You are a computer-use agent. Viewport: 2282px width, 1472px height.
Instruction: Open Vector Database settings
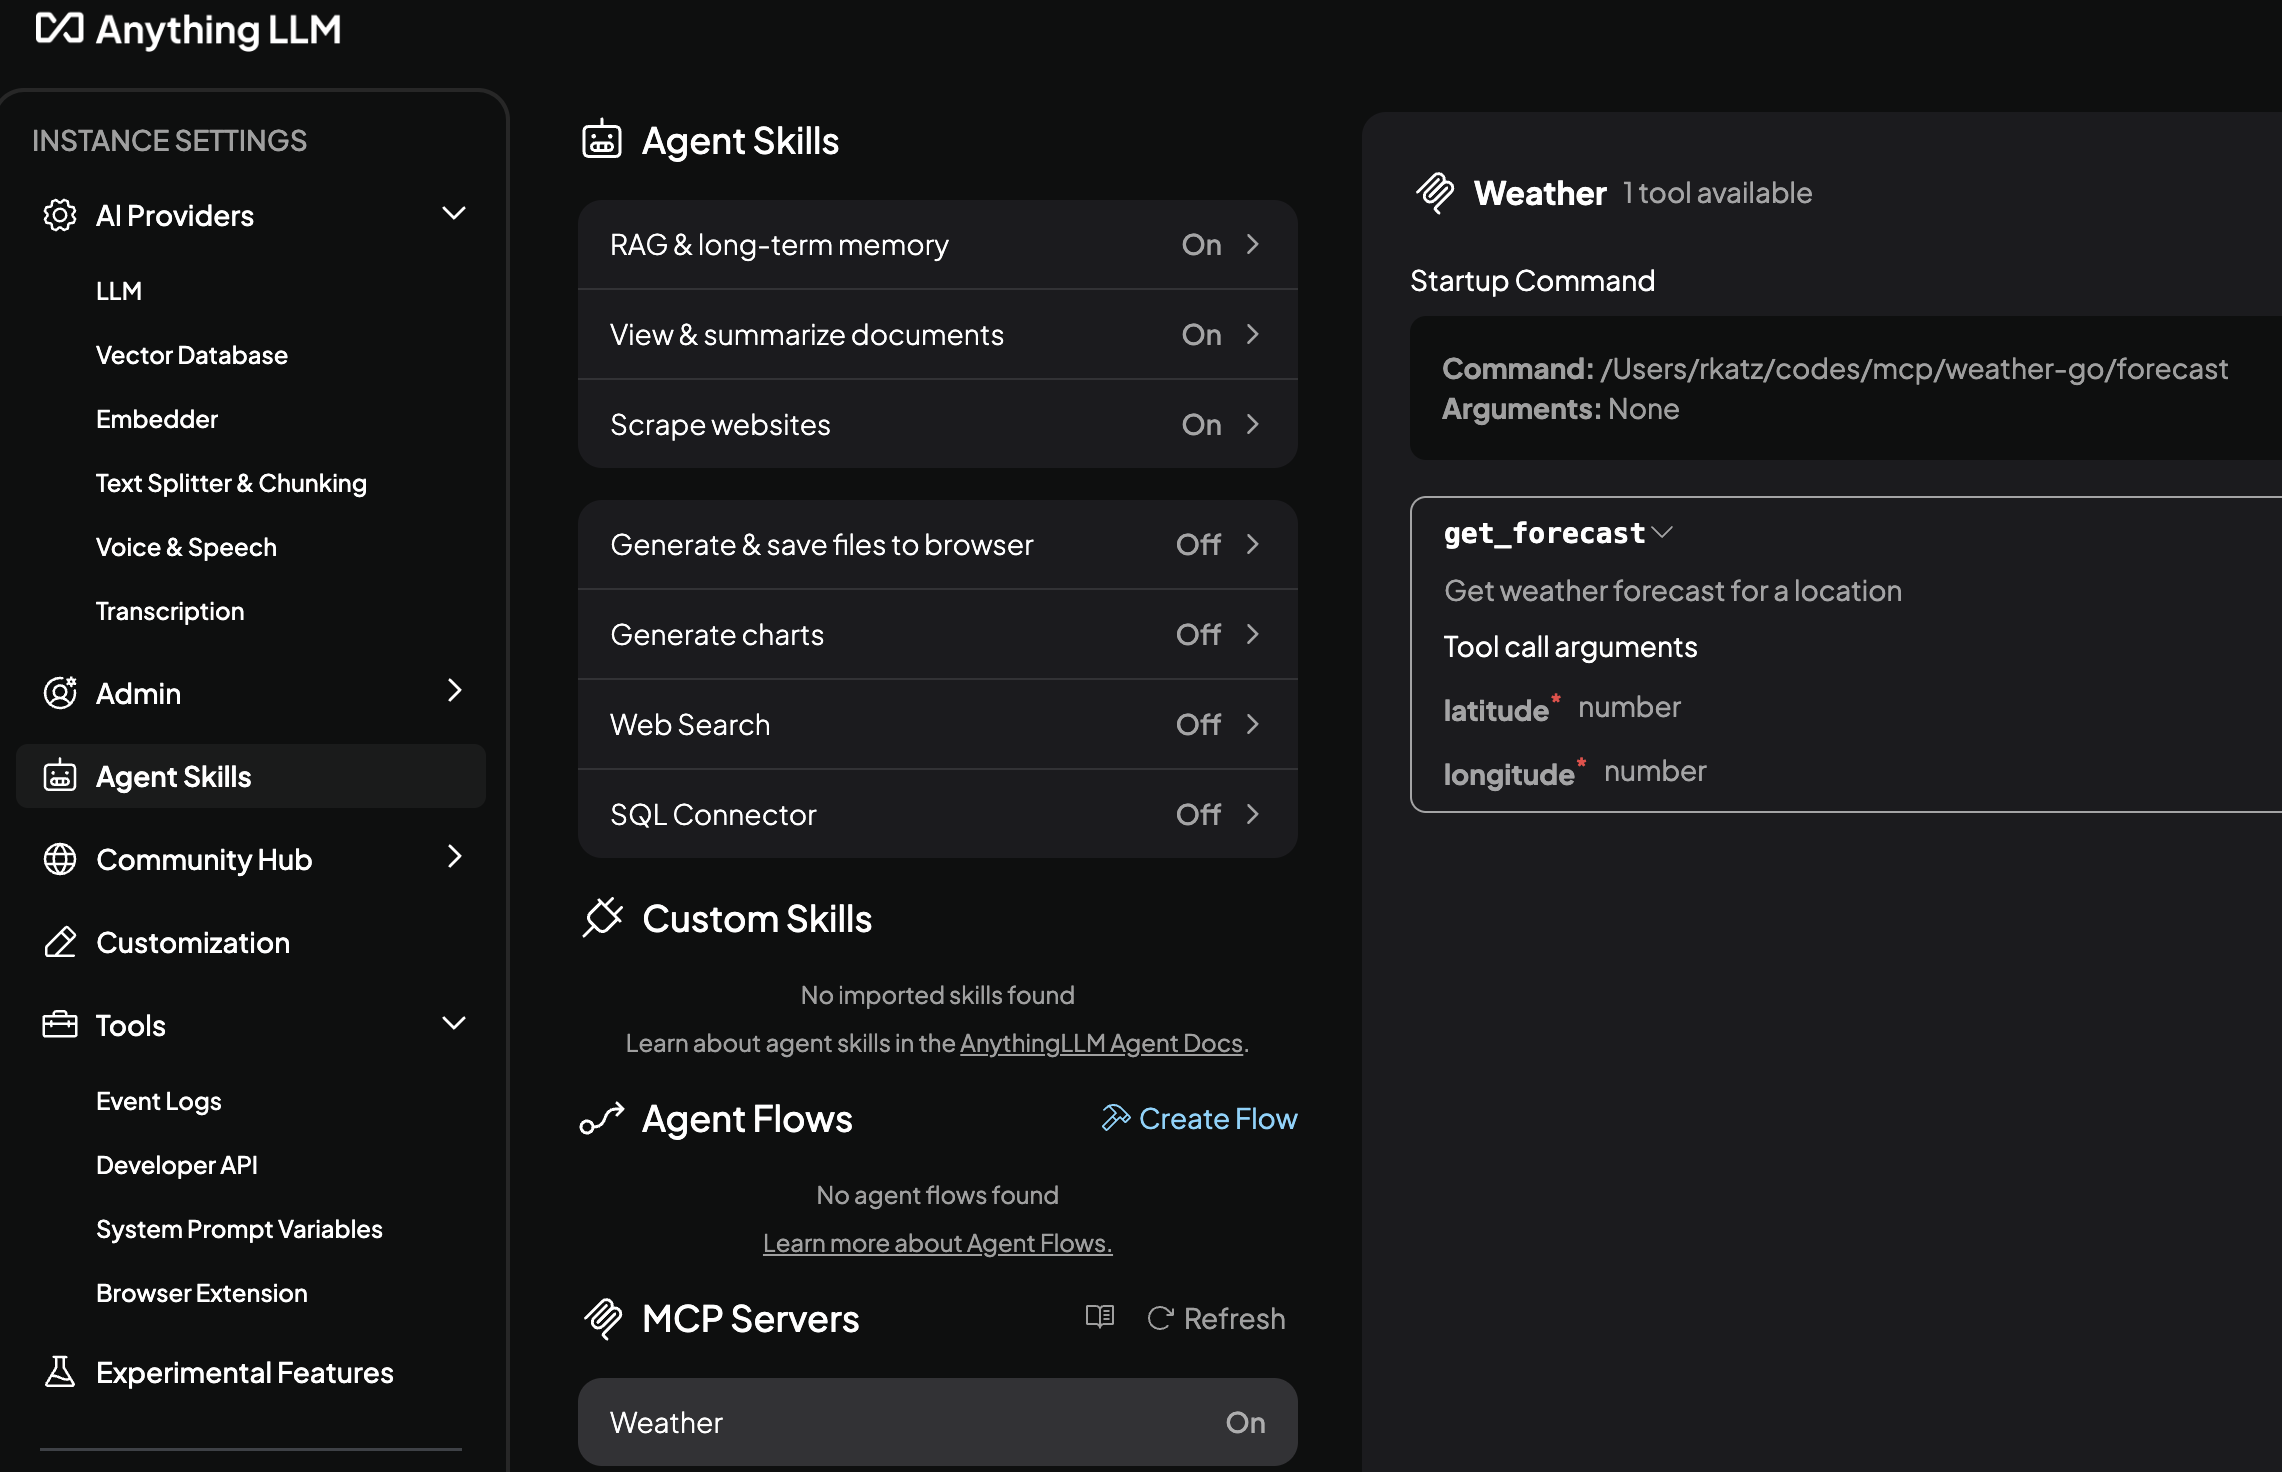click(x=192, y=355)
